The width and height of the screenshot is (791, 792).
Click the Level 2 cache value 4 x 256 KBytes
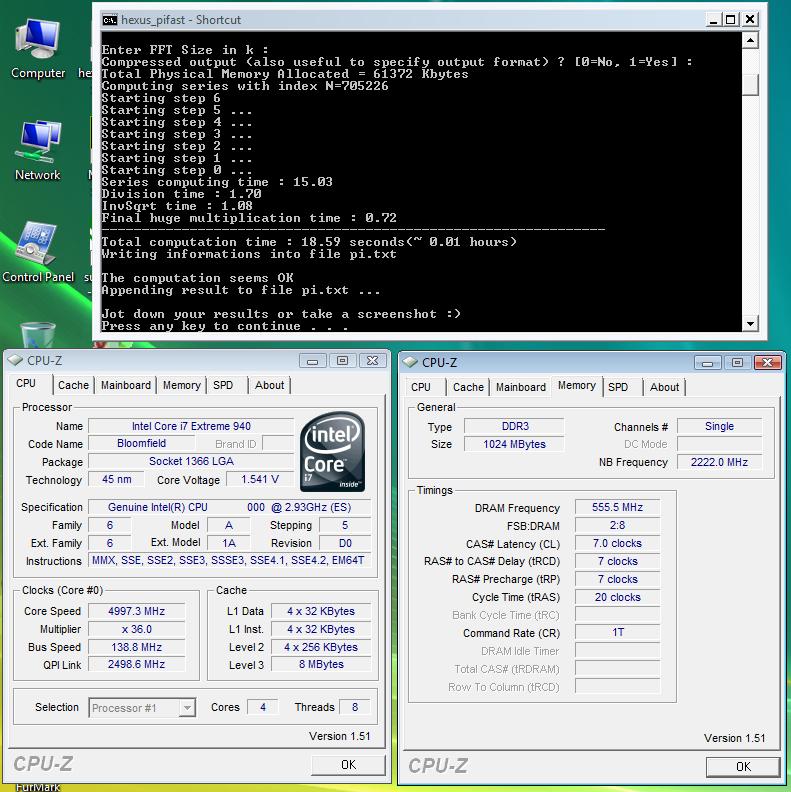(321, 647)
